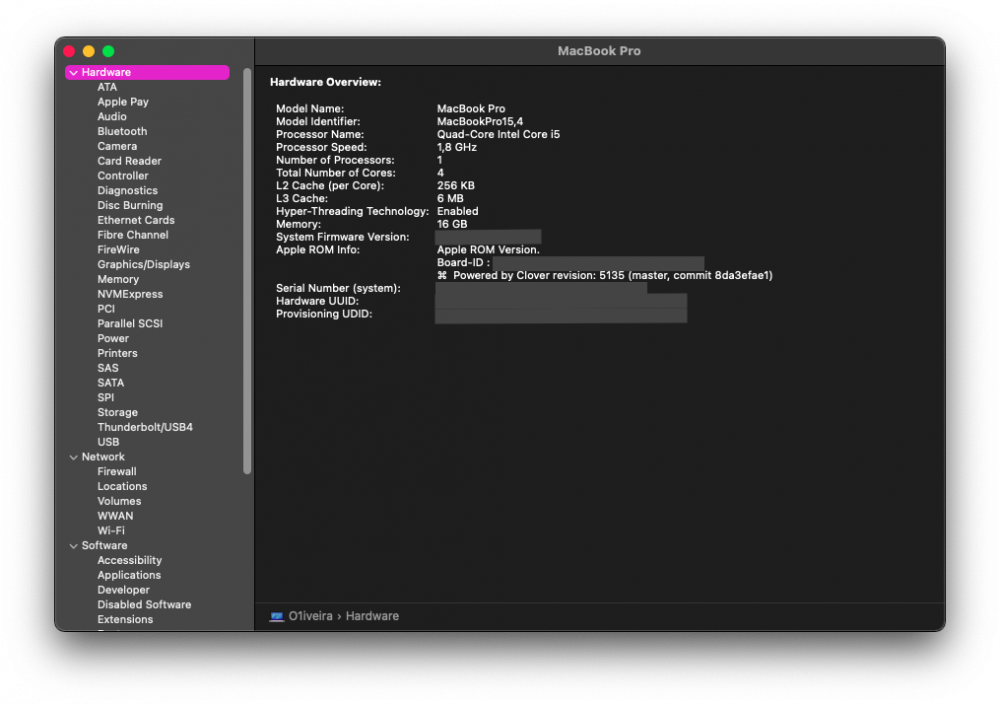Click the sidebar vertical scrollbar

[x=247, y=271]
